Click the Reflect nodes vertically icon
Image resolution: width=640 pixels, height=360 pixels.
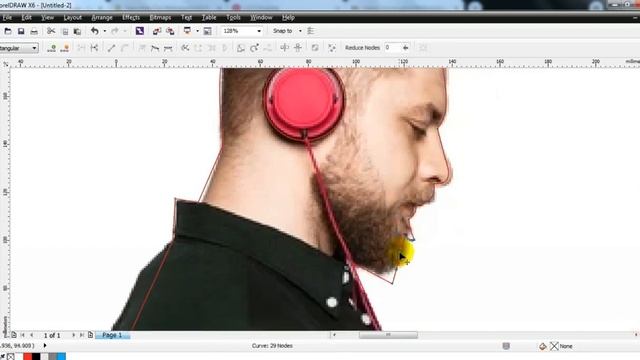point(298,48)
